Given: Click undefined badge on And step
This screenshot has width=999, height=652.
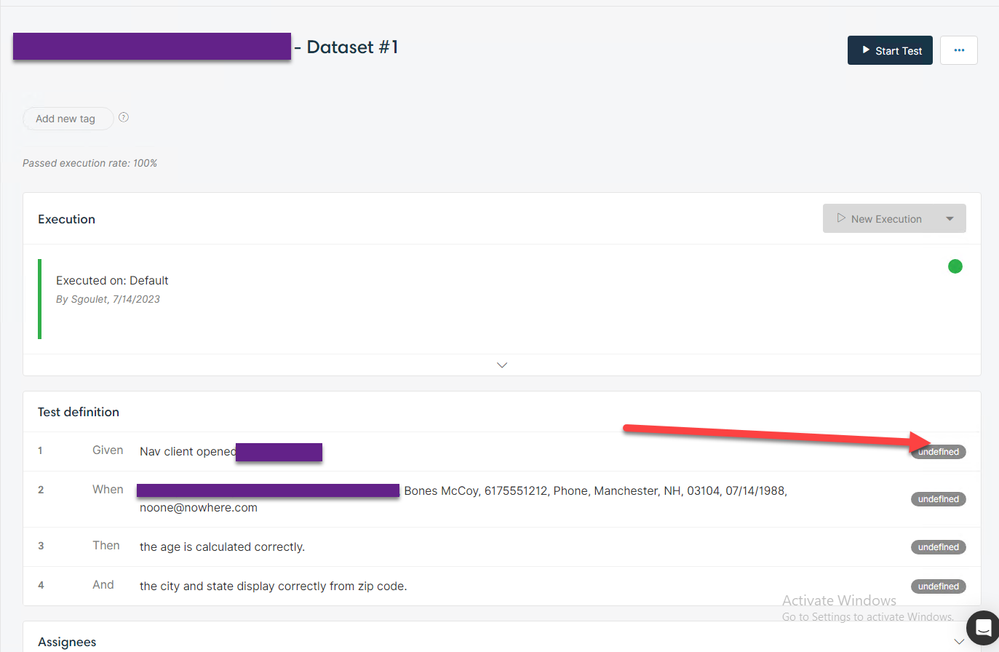Looking at the screenshot, I should [938, 586].
